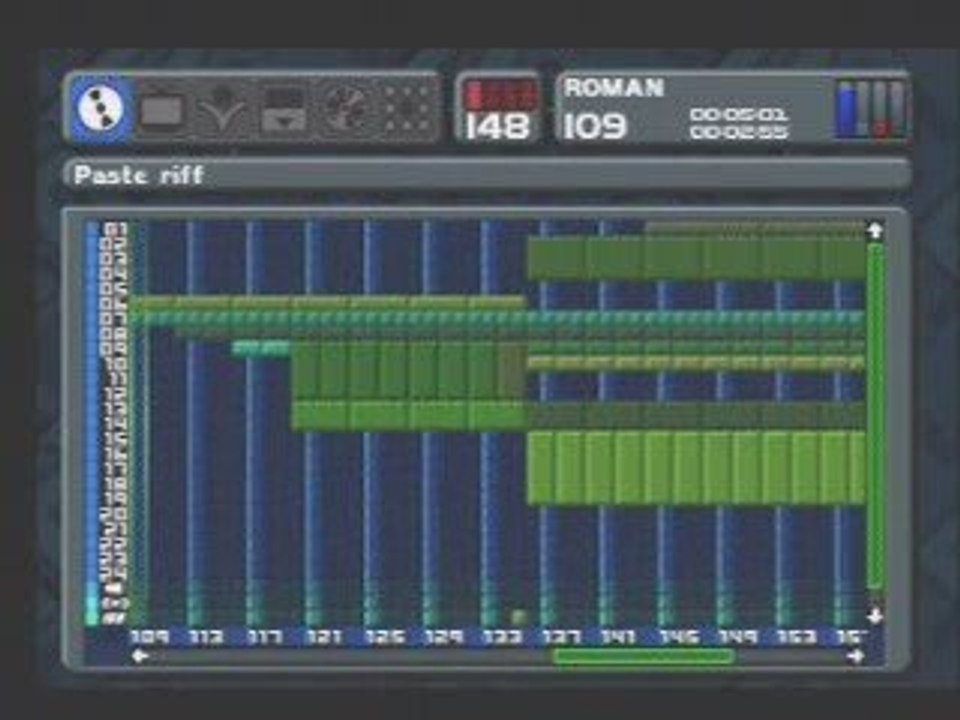Select the round dial toolbar icon

point(345,110)
